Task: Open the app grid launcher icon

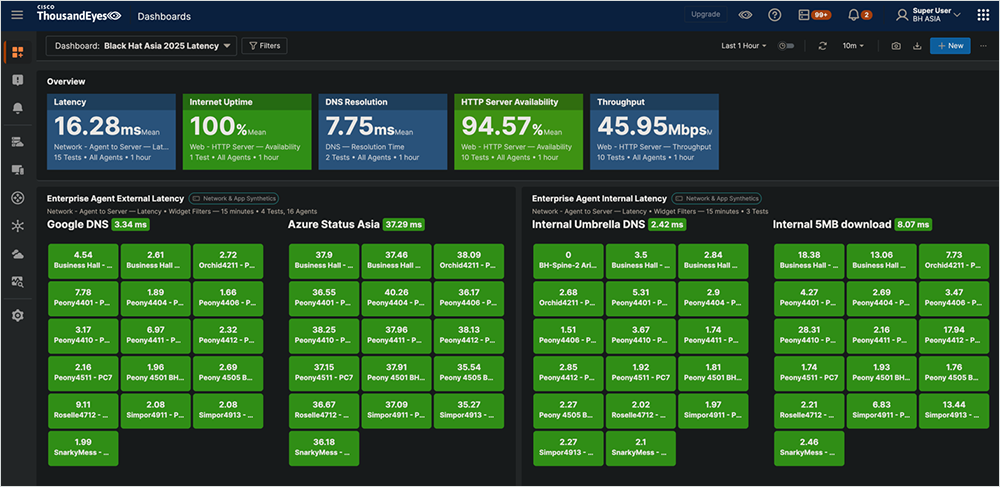Action: coord(982,15)
